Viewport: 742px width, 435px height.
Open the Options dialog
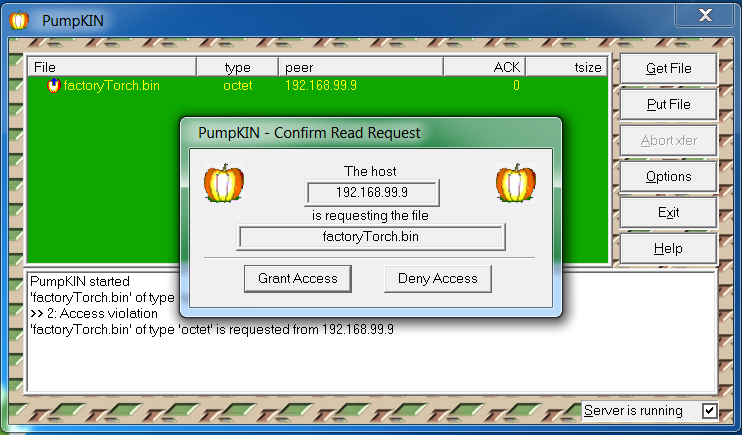point(668,177)
